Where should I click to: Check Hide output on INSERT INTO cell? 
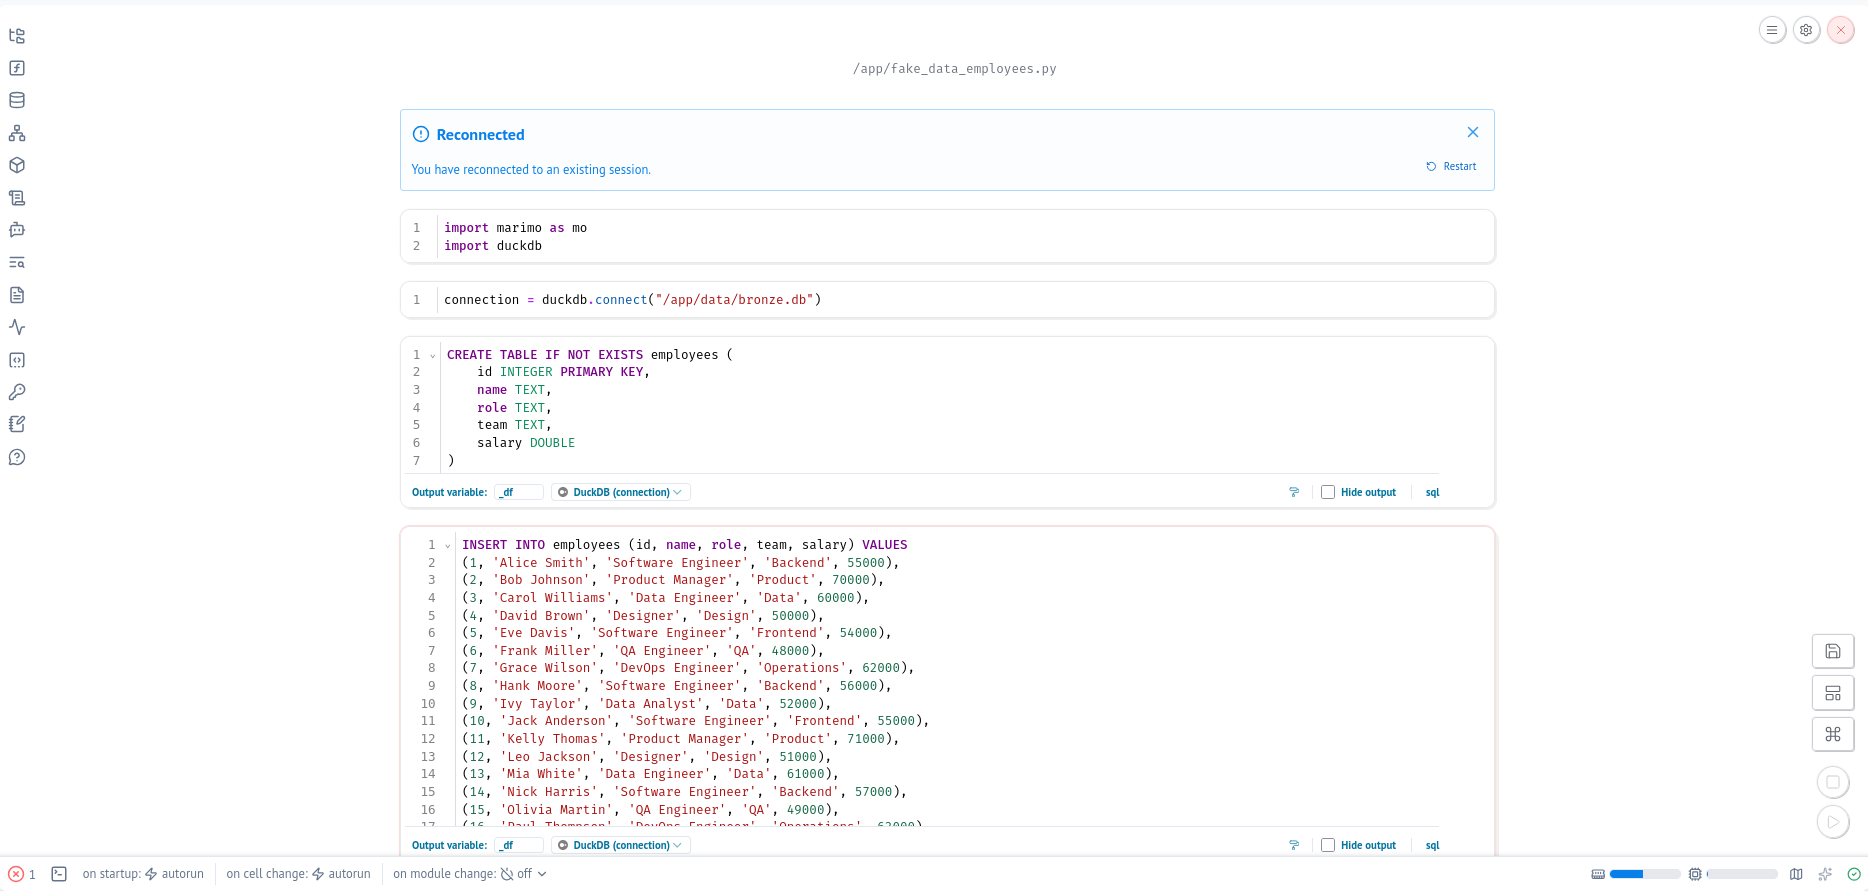pos(1328,845)
